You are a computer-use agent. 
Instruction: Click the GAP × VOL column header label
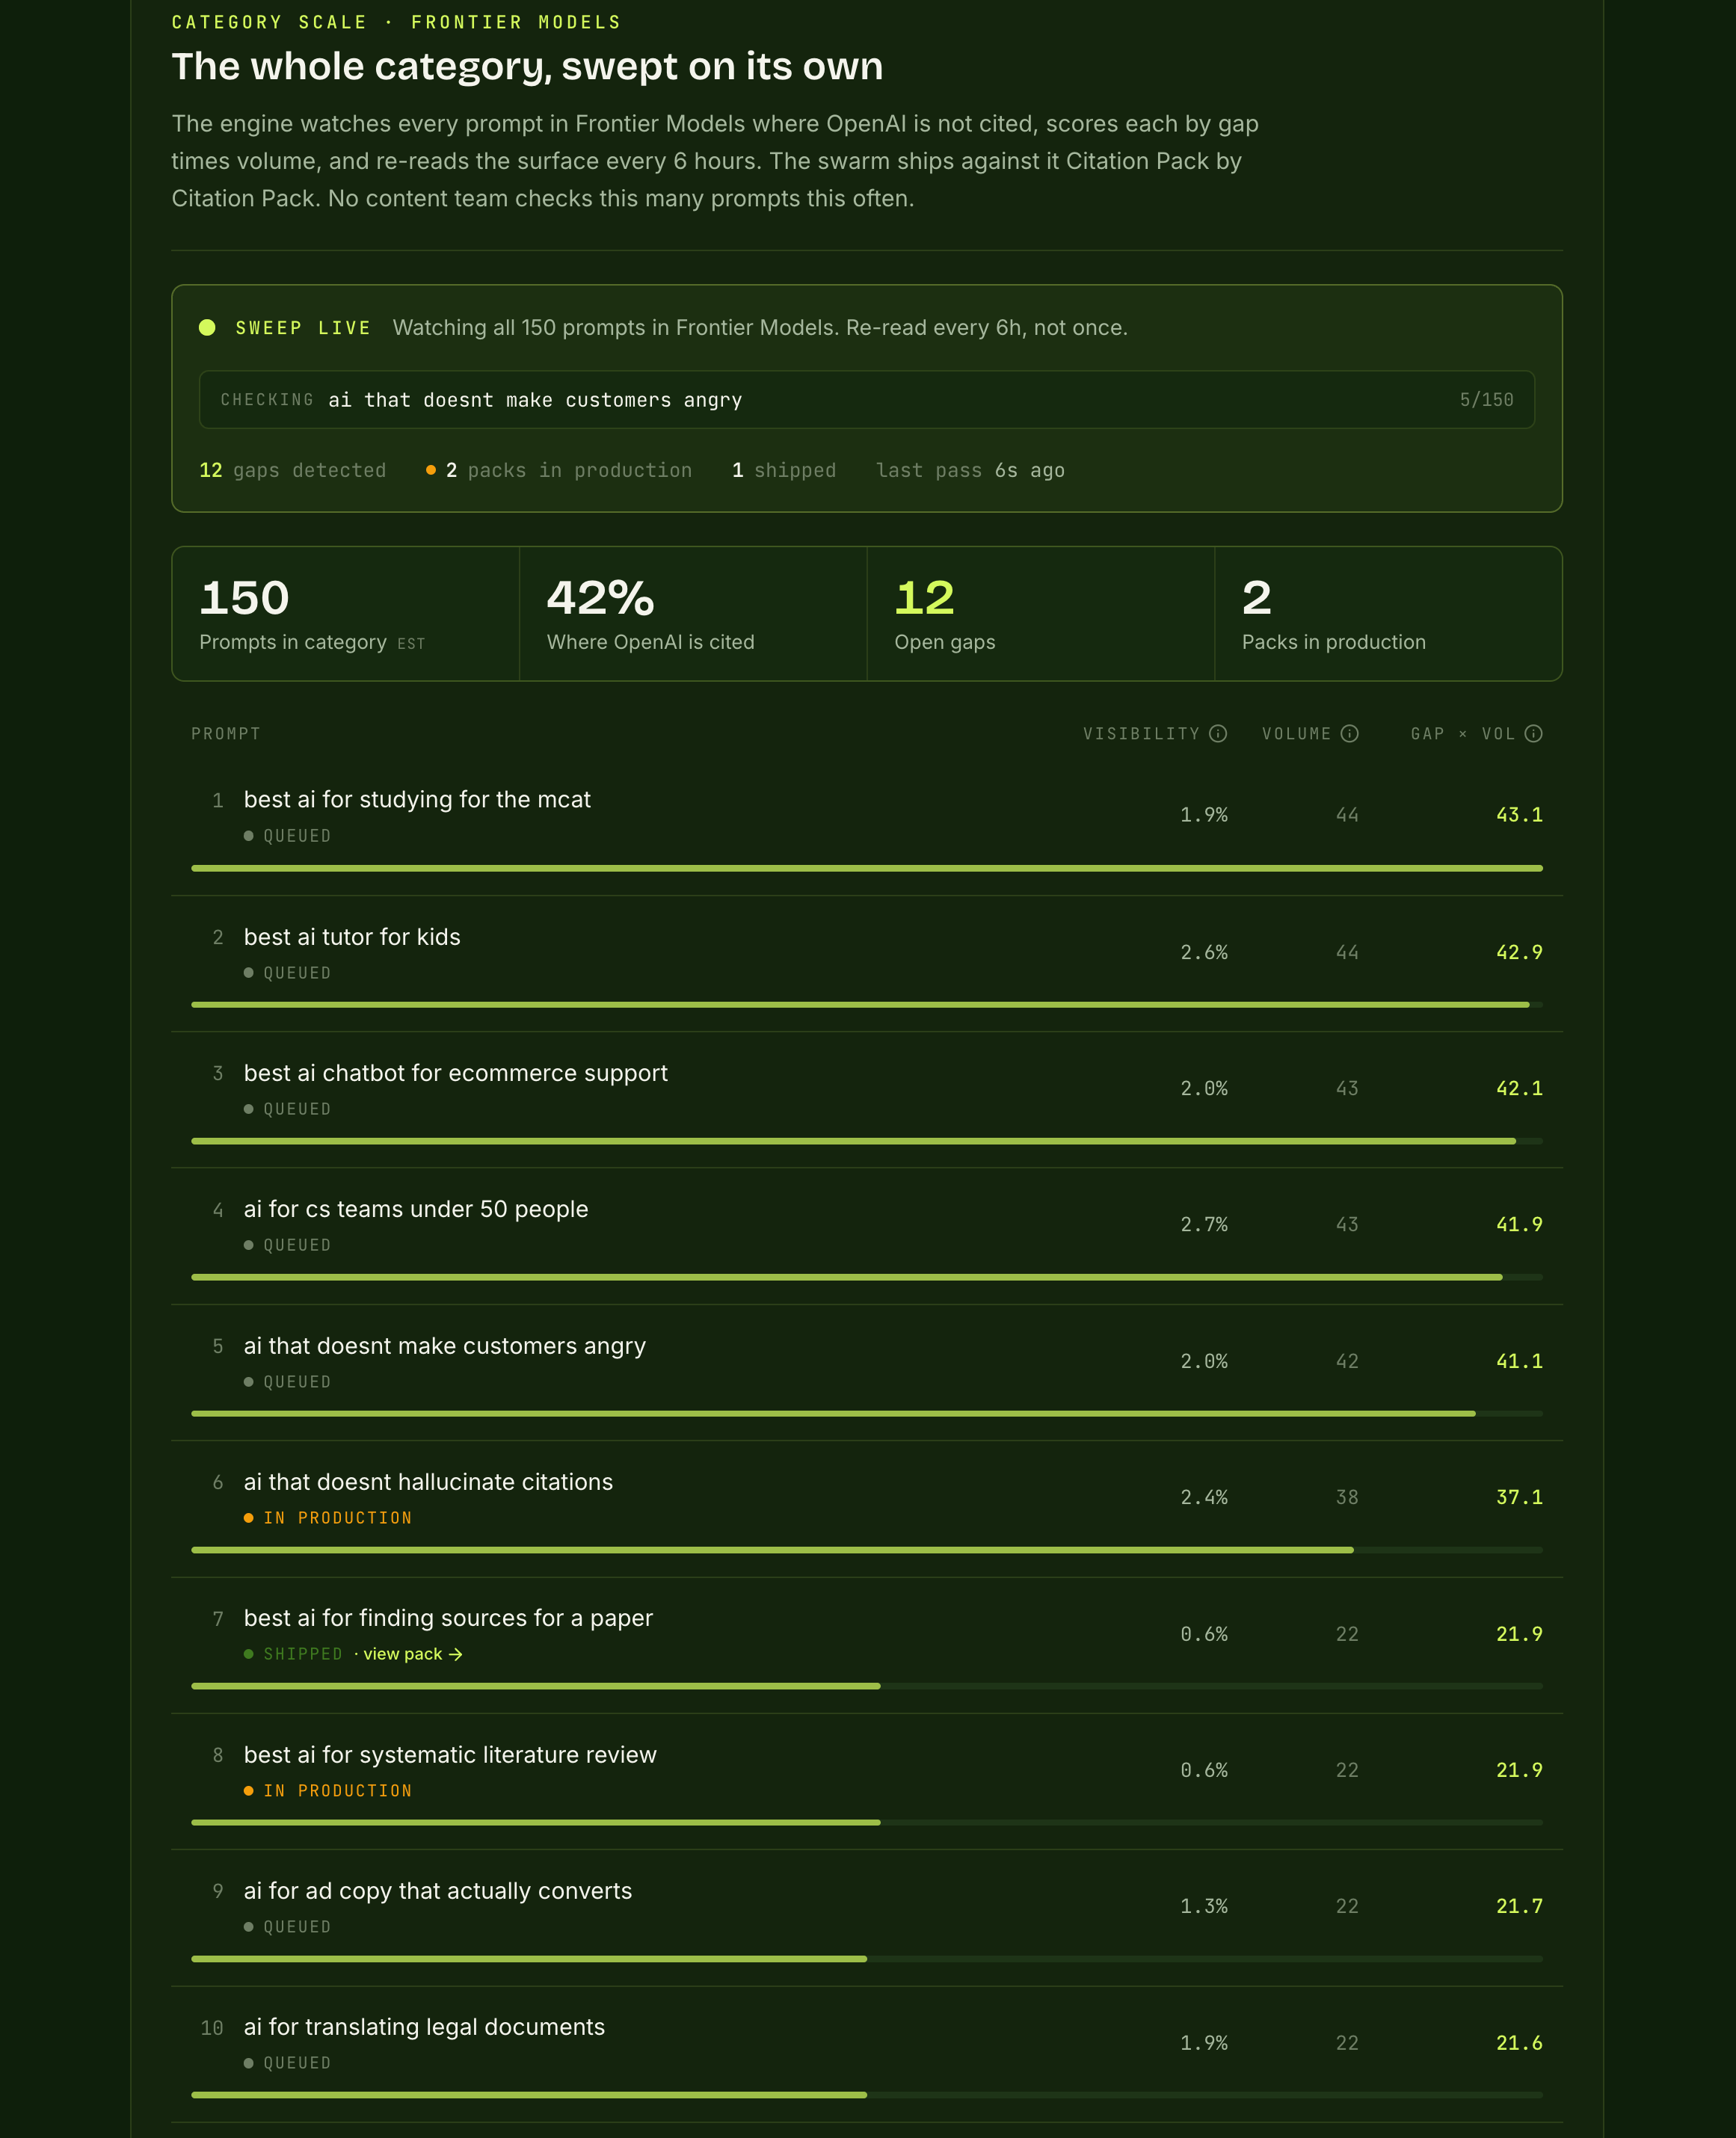point(1463,734)
